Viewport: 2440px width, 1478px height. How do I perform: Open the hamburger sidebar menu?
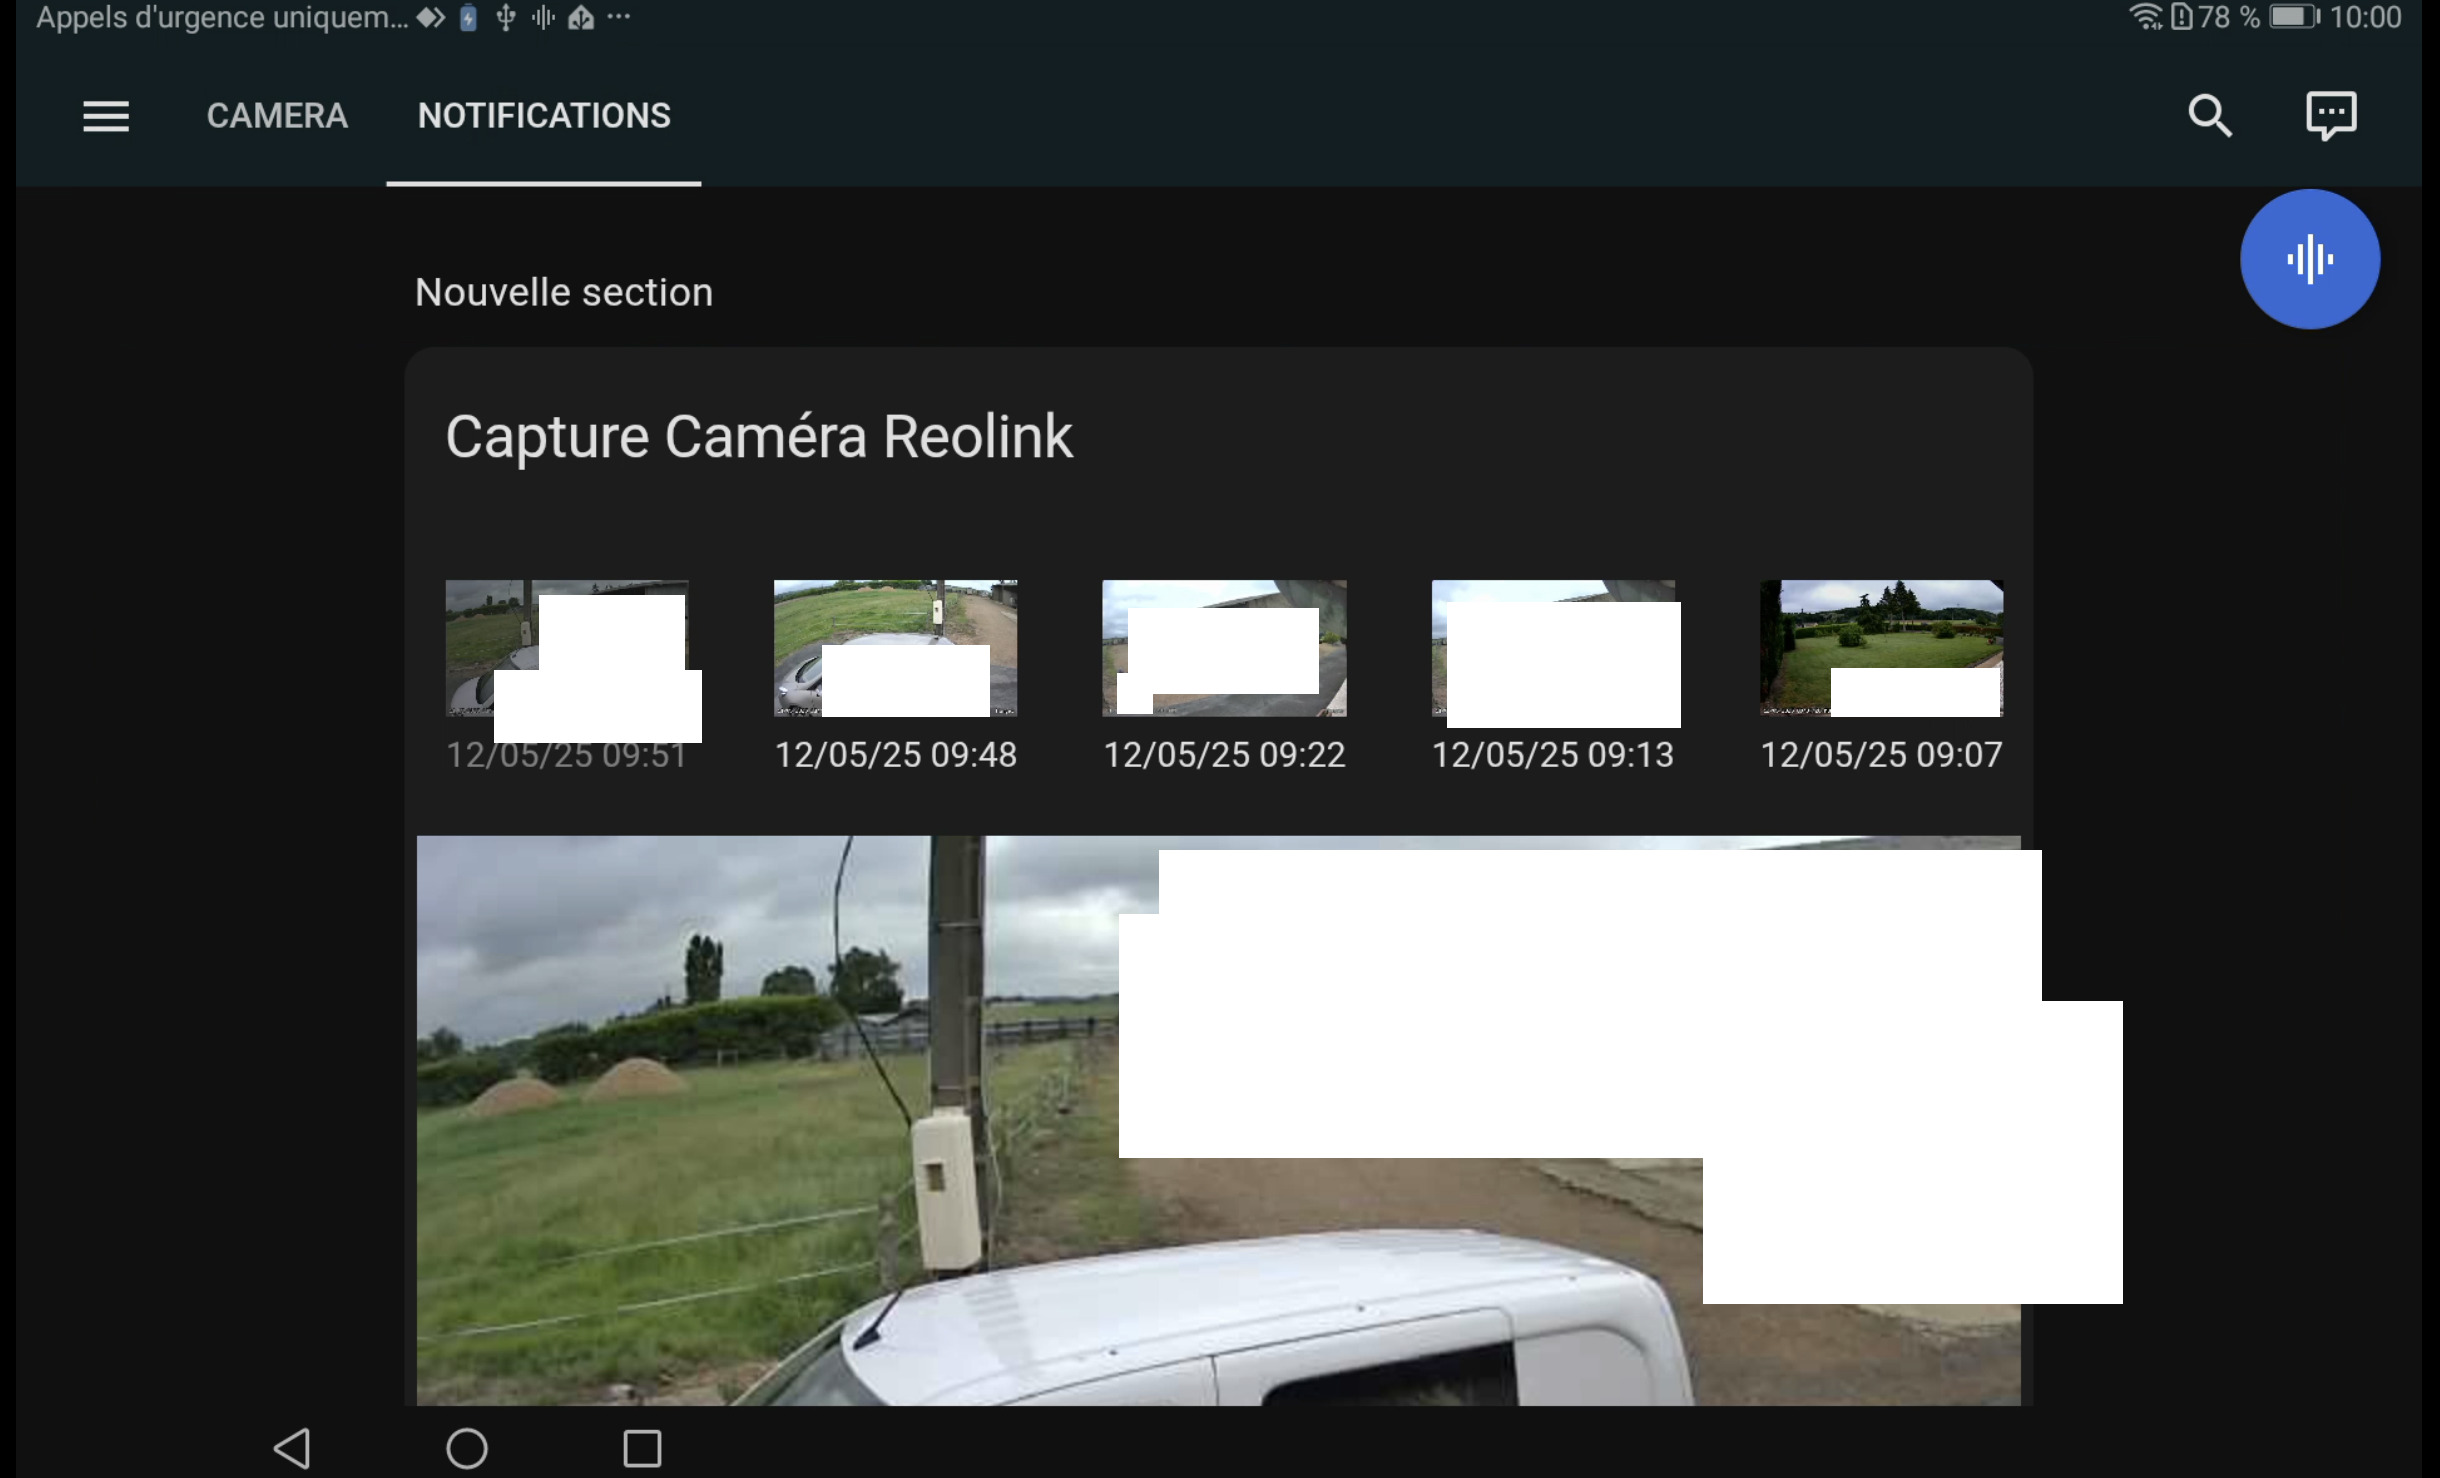click(x=106, y=116)
